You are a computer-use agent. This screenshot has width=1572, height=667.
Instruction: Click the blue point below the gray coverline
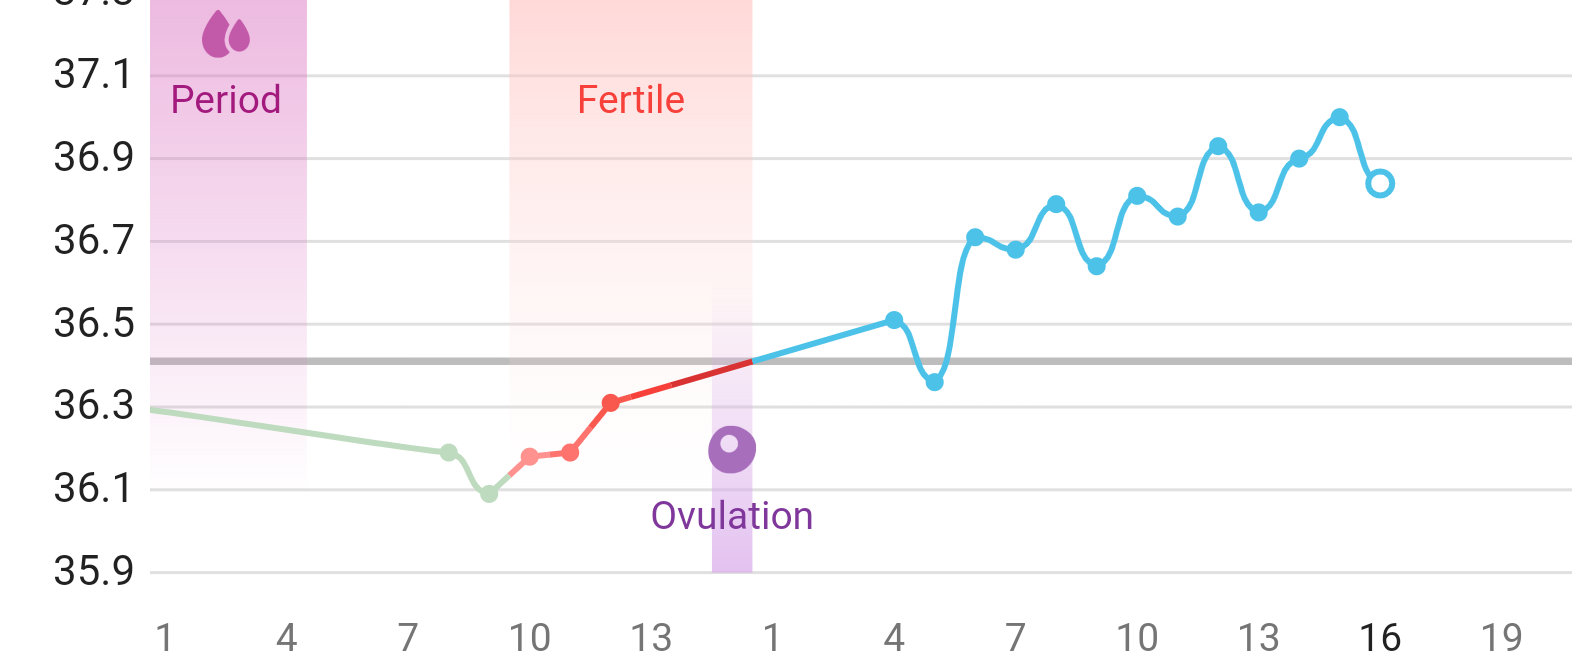[x=935, y=382]
